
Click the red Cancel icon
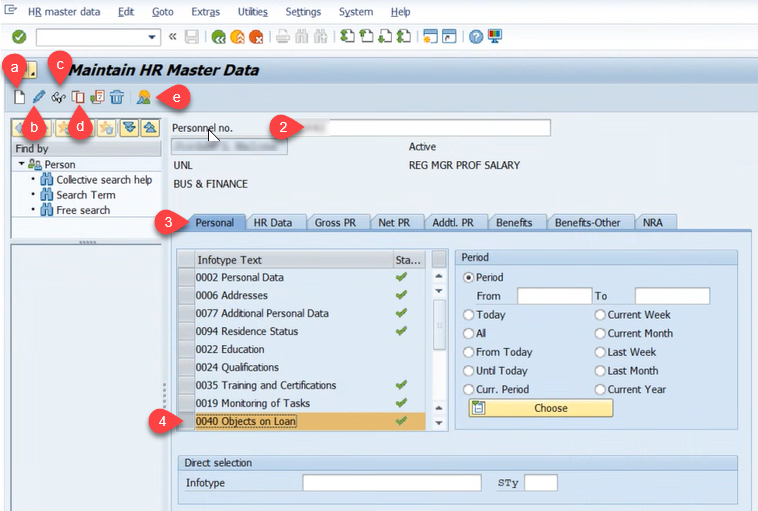256,37
